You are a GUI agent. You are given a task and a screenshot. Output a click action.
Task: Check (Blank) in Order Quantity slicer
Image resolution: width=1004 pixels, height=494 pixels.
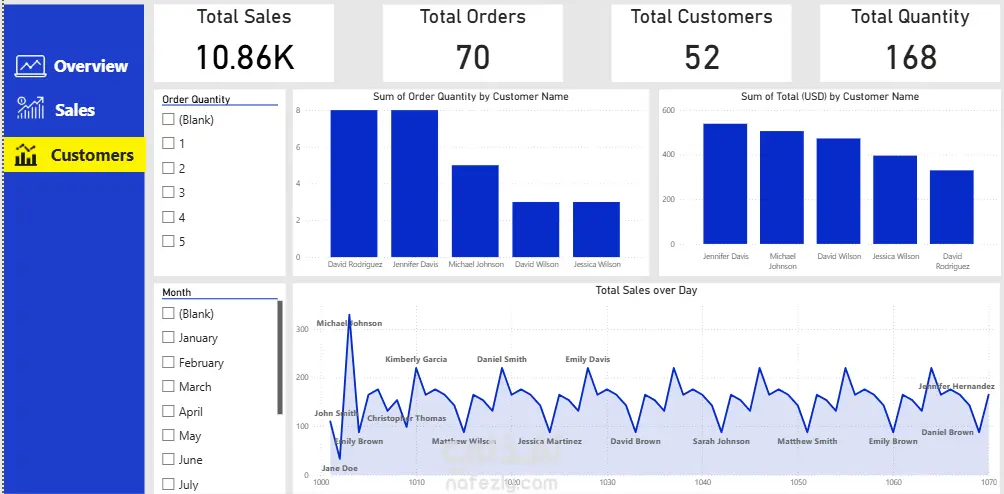coord(168,119)
